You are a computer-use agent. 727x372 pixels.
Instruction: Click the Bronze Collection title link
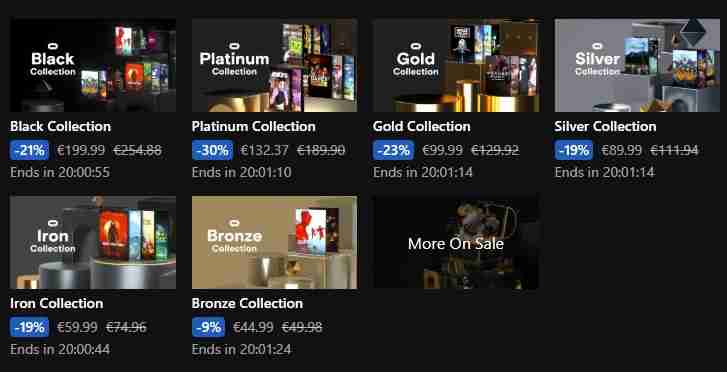pyautogui.click(x=247, y=303)
